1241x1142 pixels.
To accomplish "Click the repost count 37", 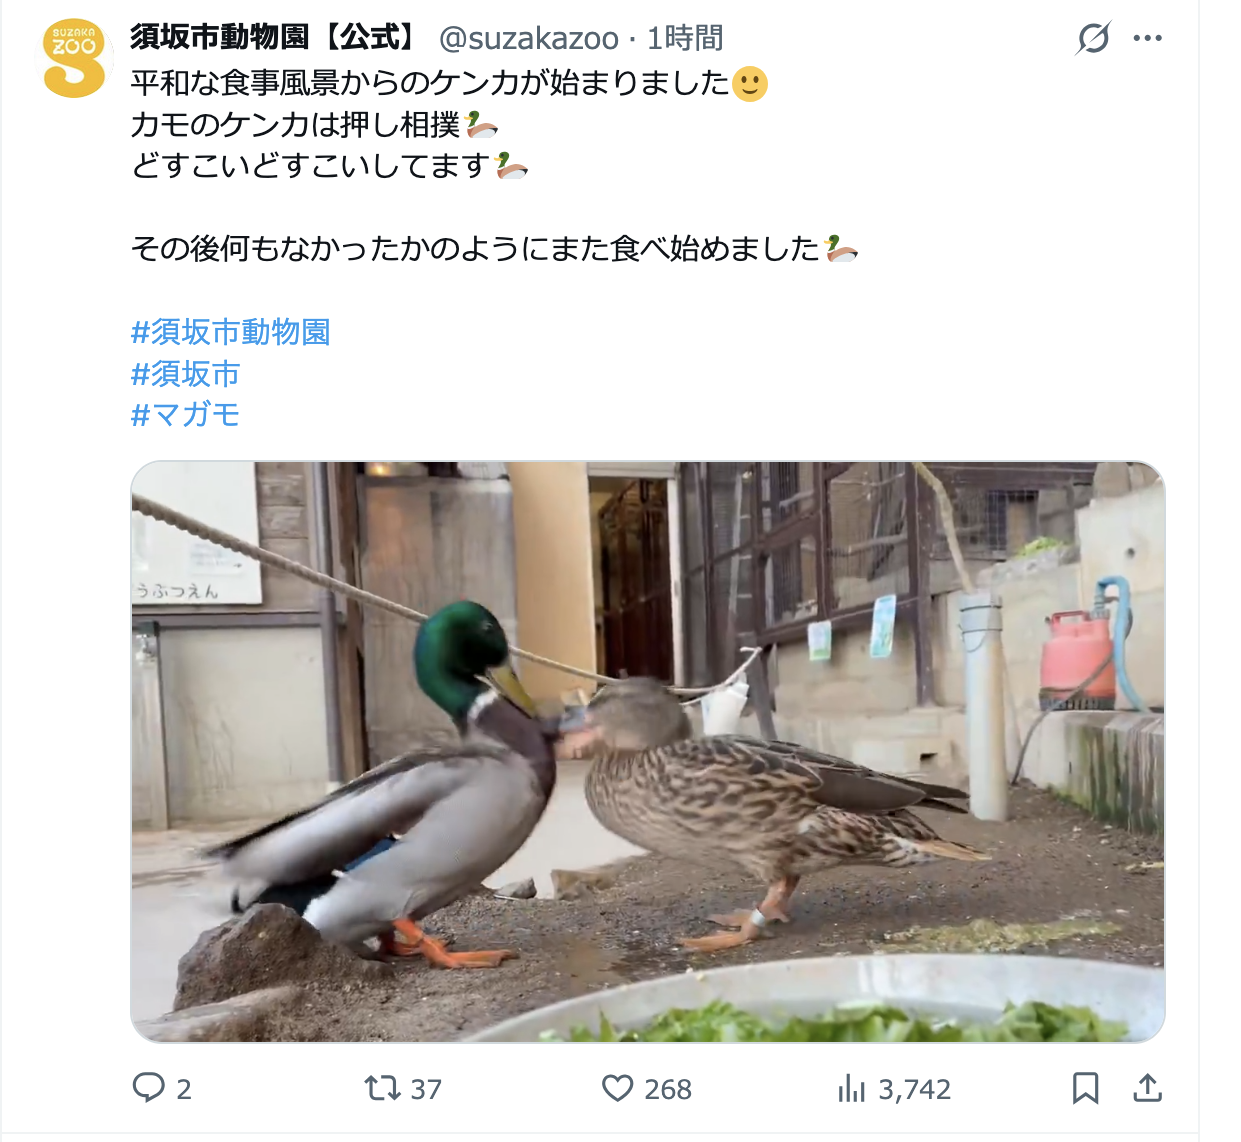I will point(426,1089).
